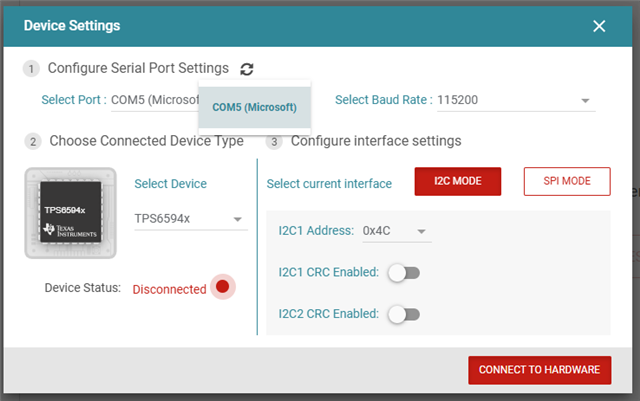Expand the TPS6594x device dropdown
The width and height of the screenshot is (640, 401).
(190, 219)
